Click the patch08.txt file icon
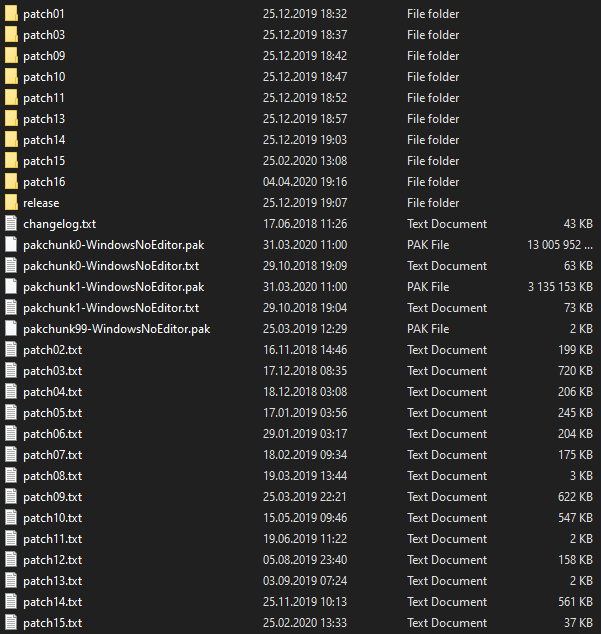The height and width of the screenshot is (634, 601). (11, 476)
